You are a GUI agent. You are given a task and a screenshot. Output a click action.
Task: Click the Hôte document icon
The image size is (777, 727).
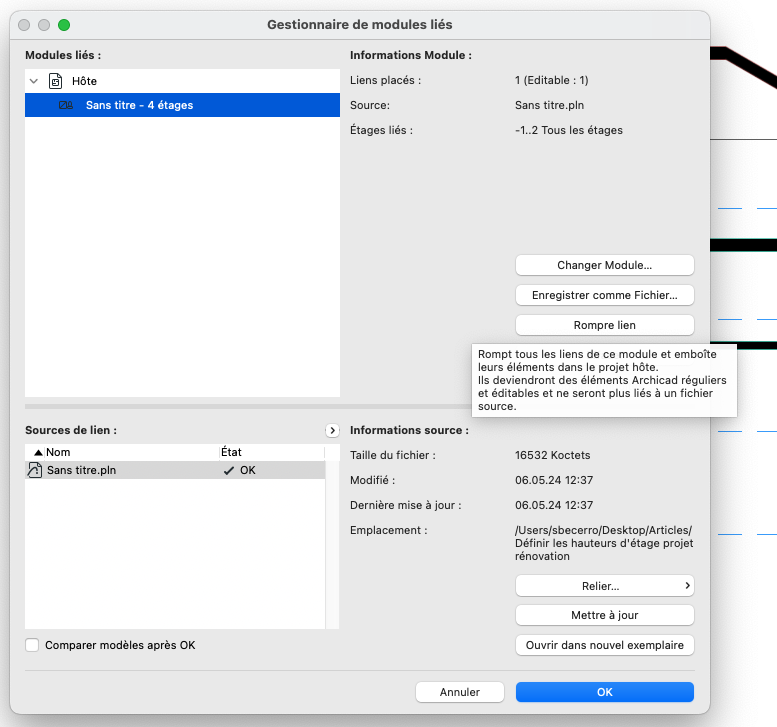(56, 81)
